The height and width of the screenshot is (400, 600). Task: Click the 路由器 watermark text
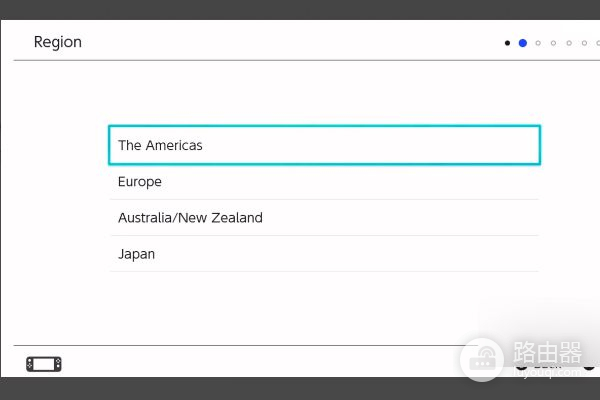point(546,352)
